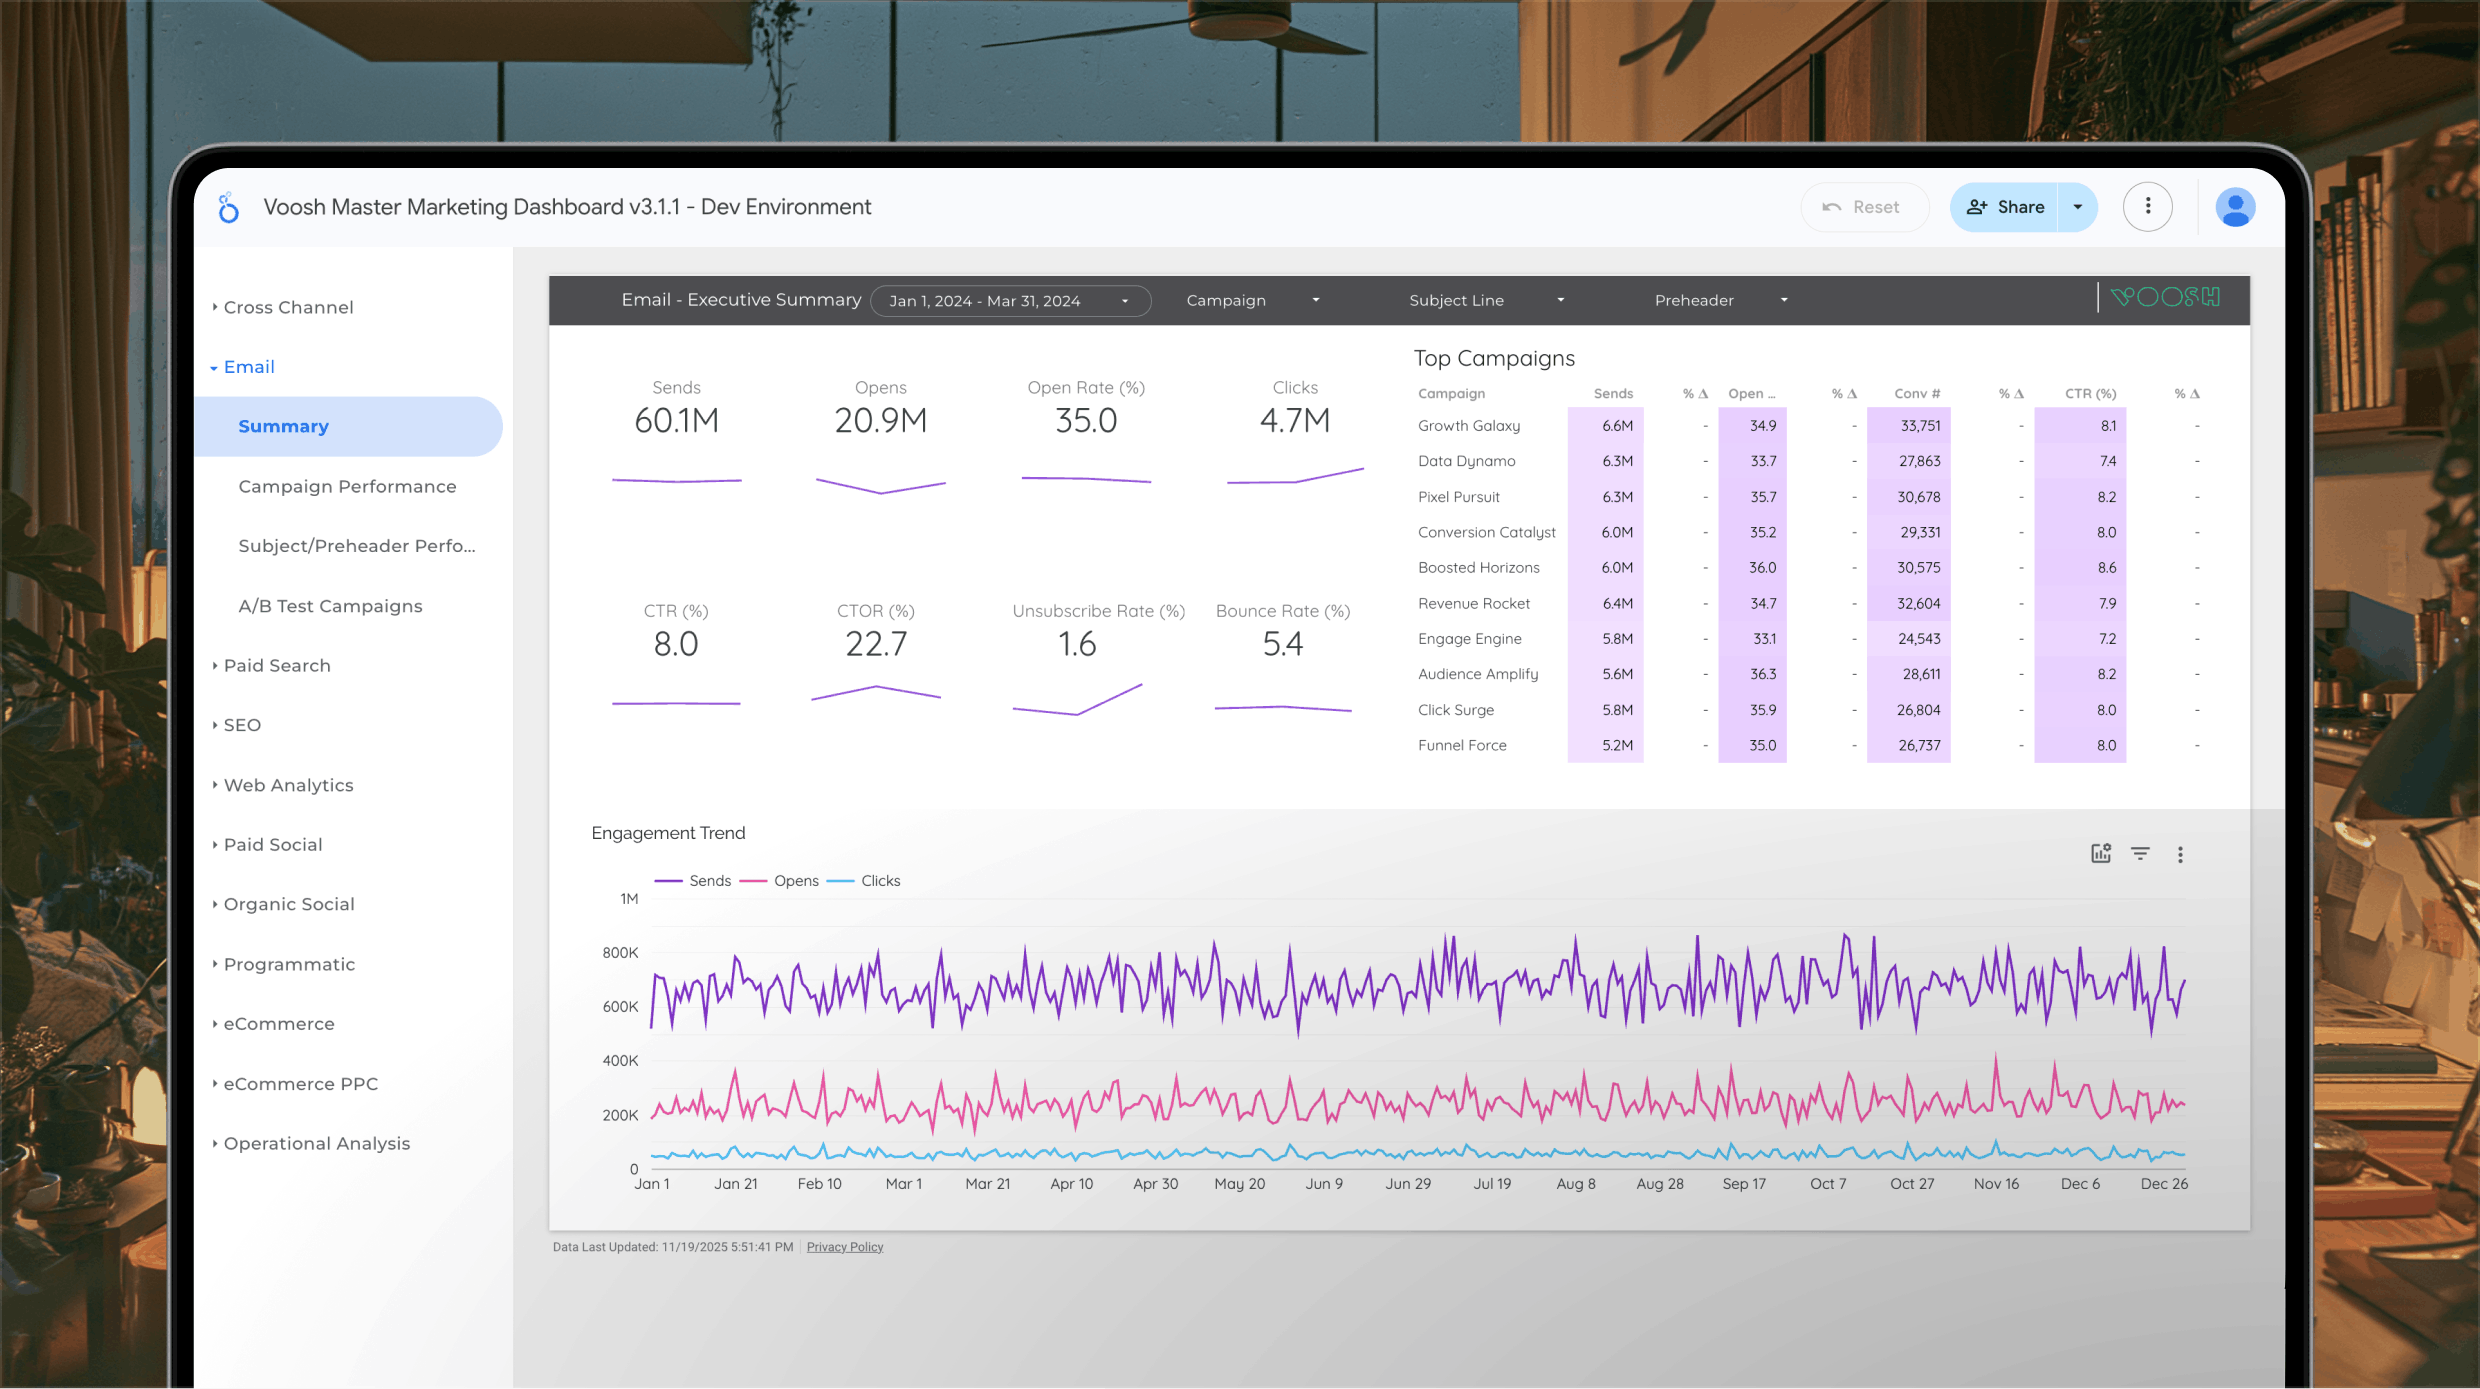
Task: Click the filter icon in Engagement Trend
Action: [x=2140, y=853]
